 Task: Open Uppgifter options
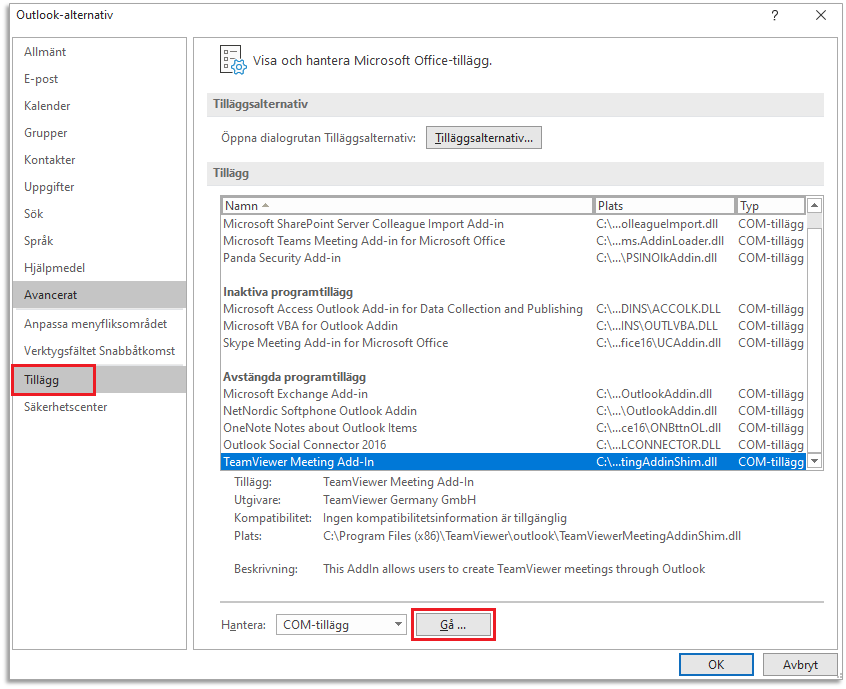tap(99, 187)
